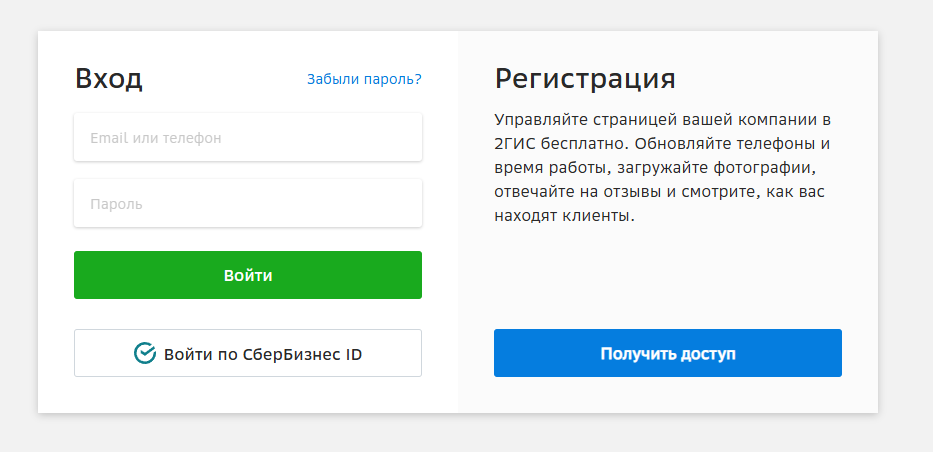Viewport: 933px width, 452px height.
Task: Click blank area between 'Войти' and Sber buttons
Action: (x=248, y=314)
